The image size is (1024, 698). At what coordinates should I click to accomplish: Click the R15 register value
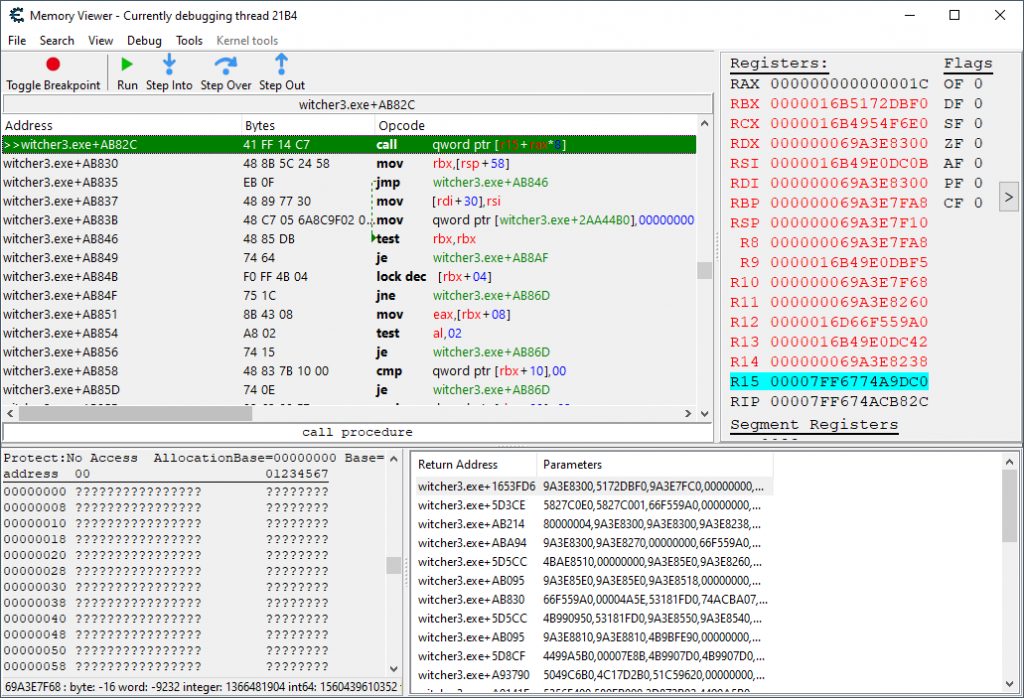[x=849, y=381]
